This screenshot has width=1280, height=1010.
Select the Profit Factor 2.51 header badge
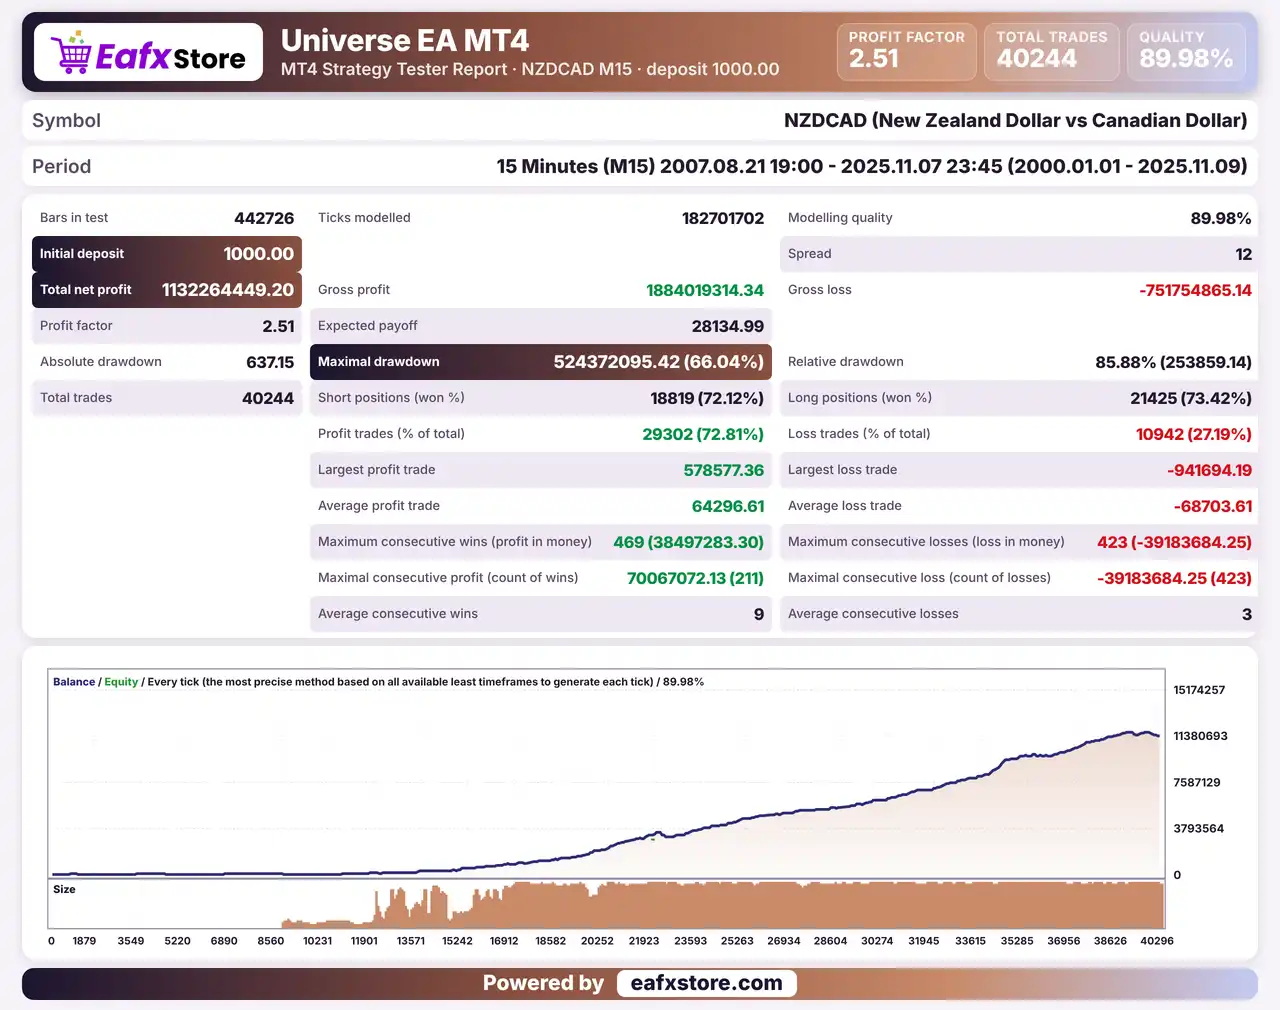pos(906,51)
